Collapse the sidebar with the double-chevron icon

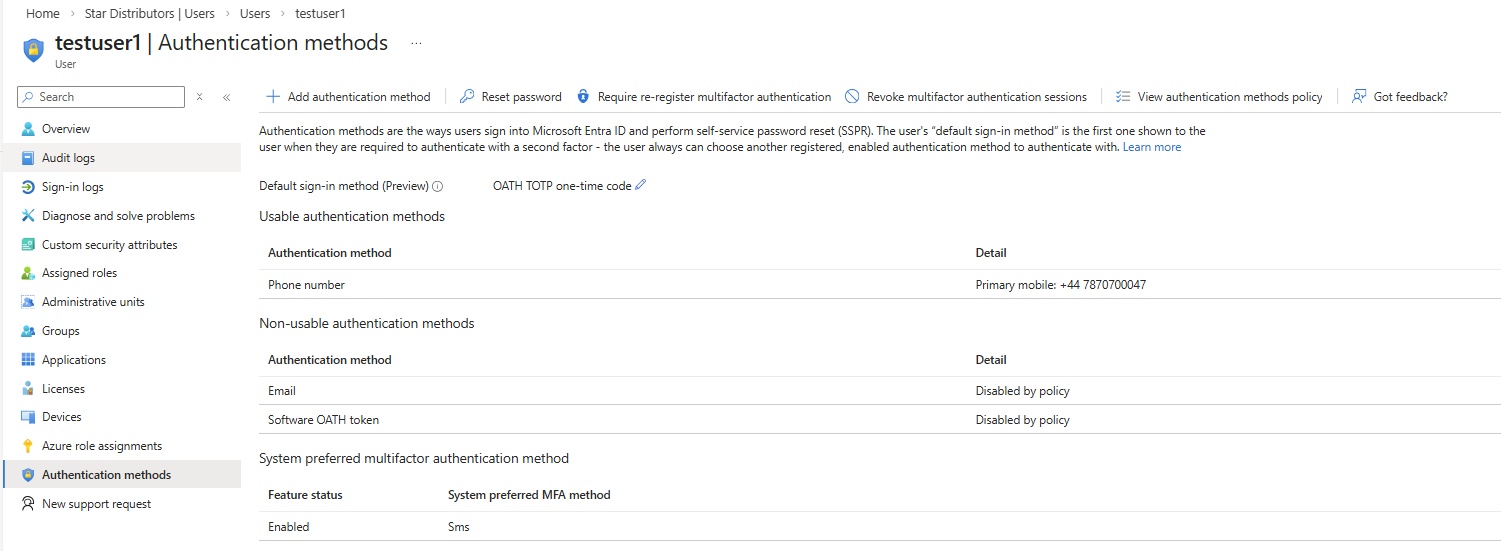coord(227,97)
